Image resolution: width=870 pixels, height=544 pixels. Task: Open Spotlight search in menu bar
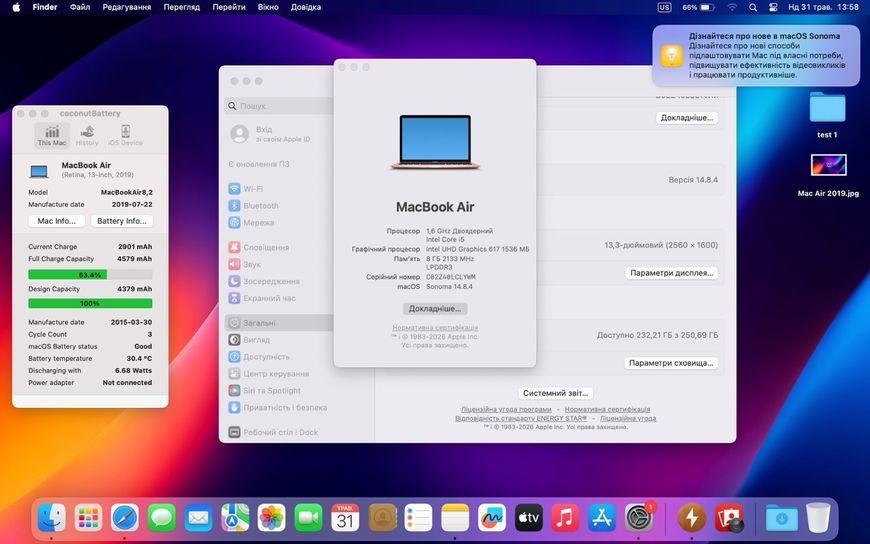(753, 7)
